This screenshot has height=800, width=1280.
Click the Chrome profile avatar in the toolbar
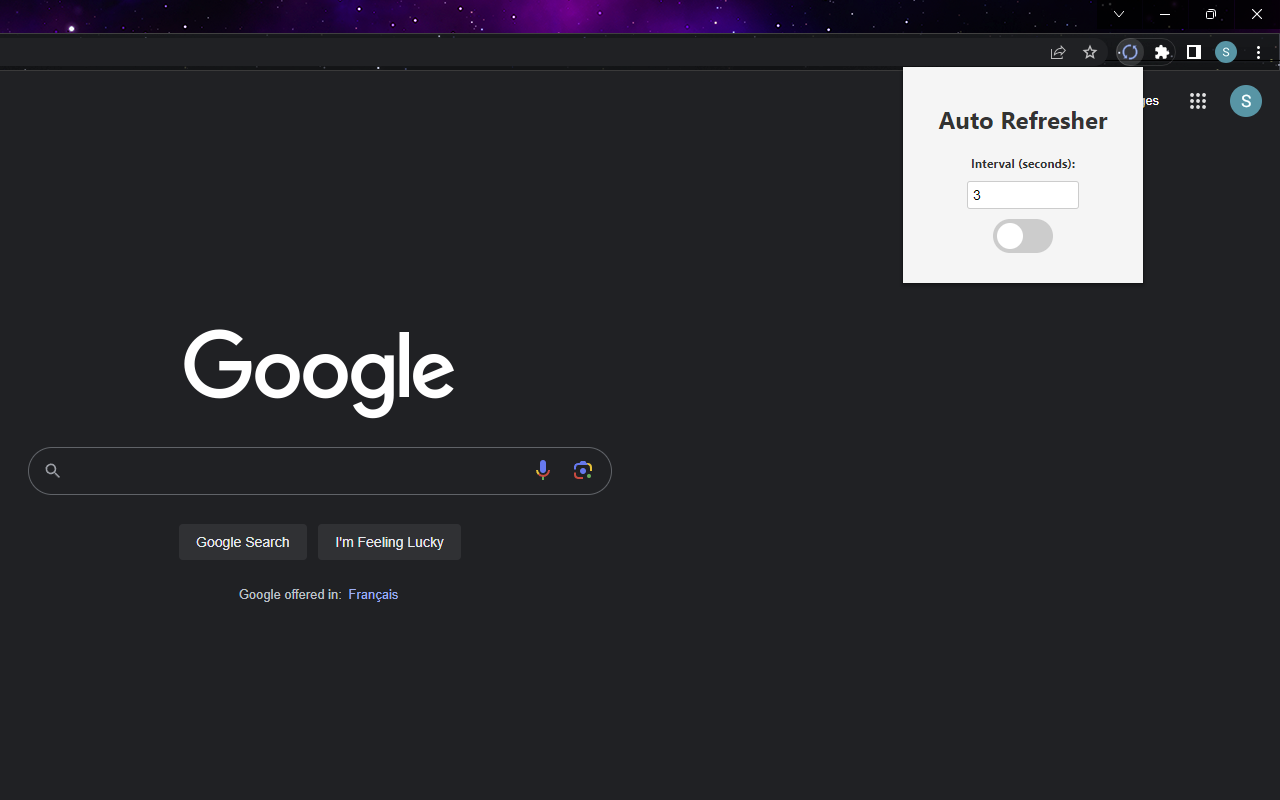coord(1225,52)
